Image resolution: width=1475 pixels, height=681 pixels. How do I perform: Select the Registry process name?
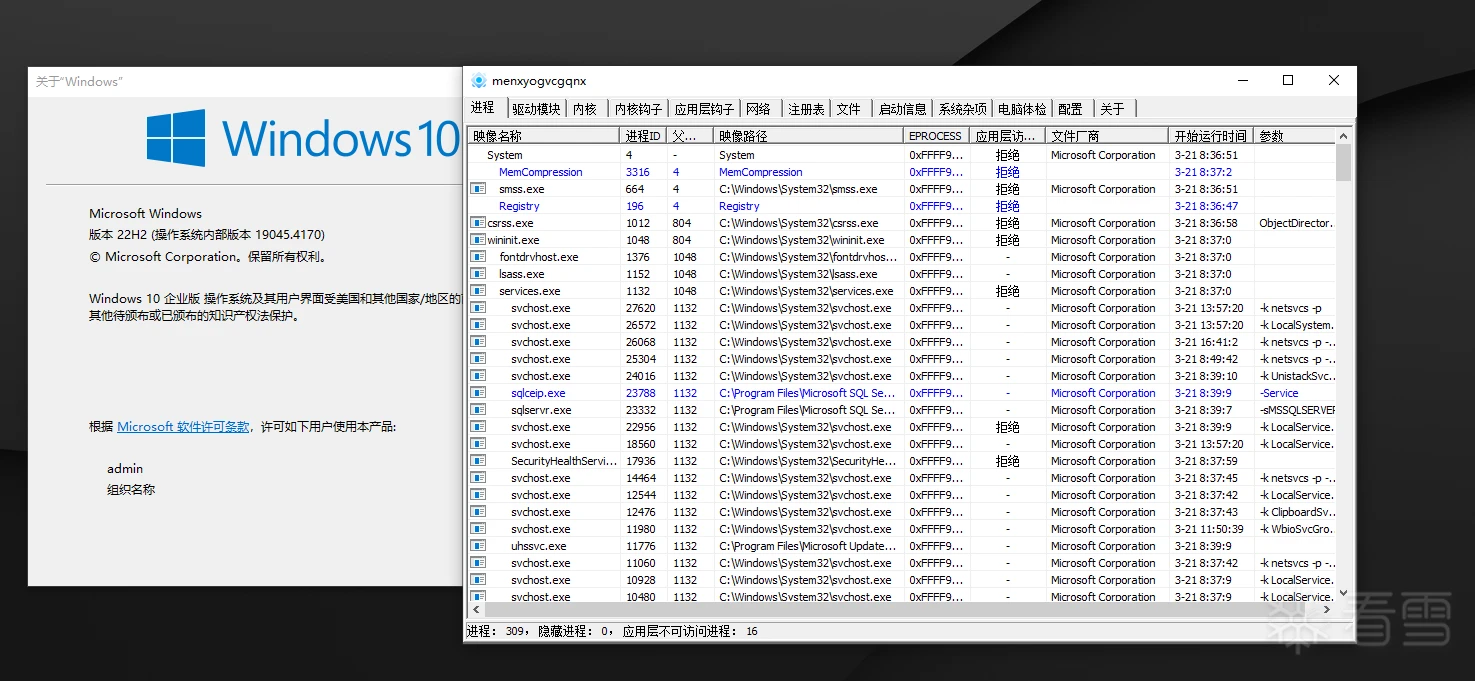519,206
